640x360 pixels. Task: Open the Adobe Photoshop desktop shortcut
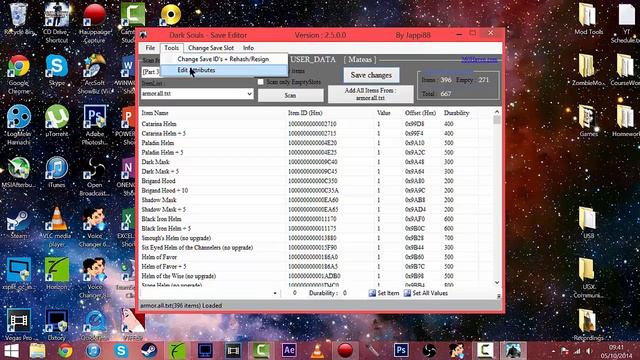click(x=95, y=124)
